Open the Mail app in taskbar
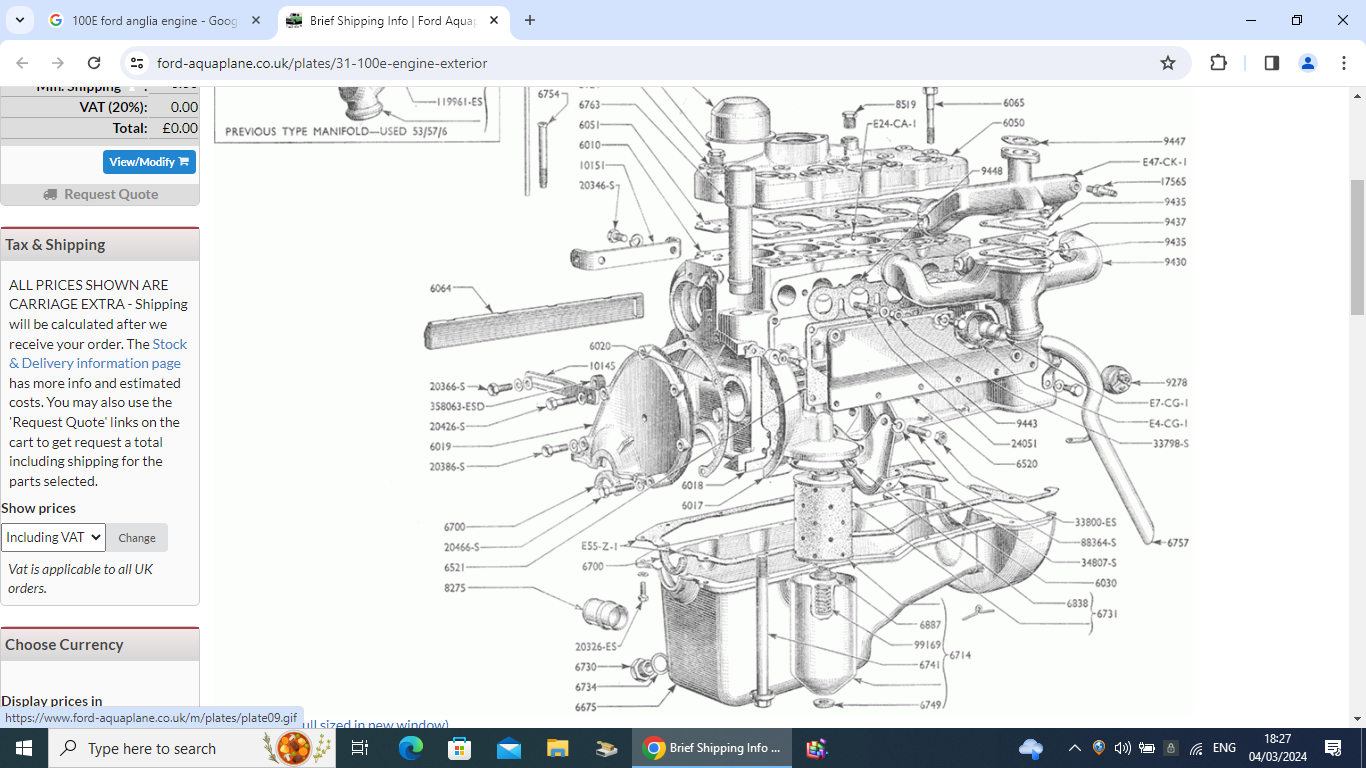This screenshot has width=1366, height=768. [x=509, y=748]
